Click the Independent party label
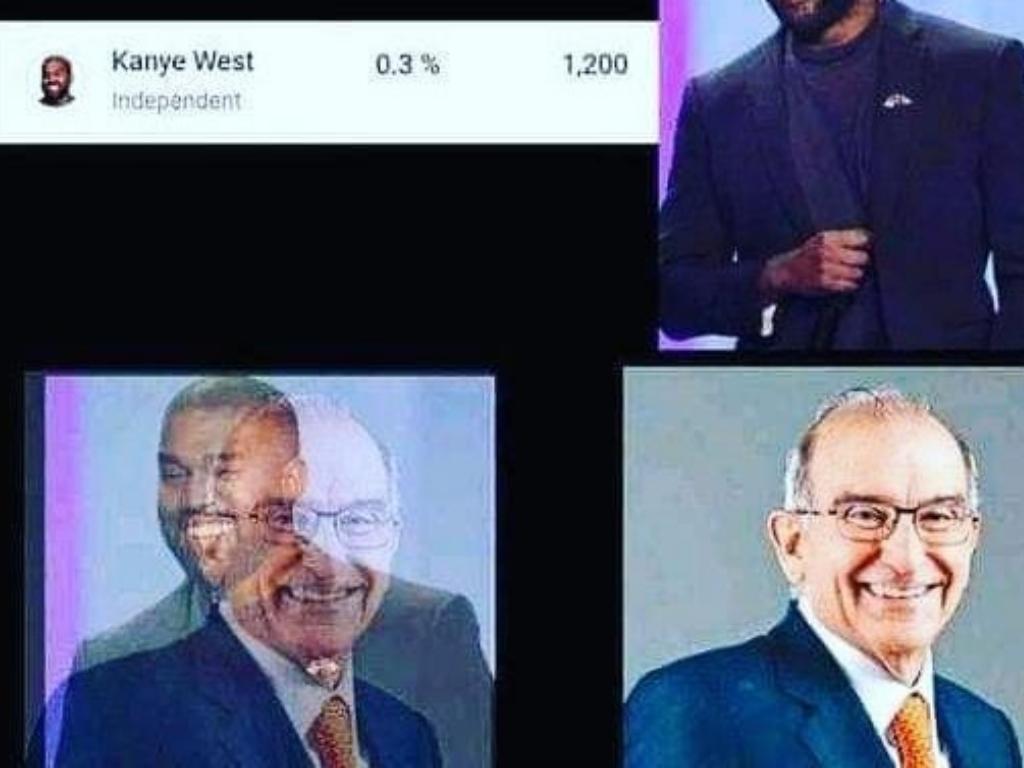This screenshot has height=768, width=1024. [x=176, y=101]
